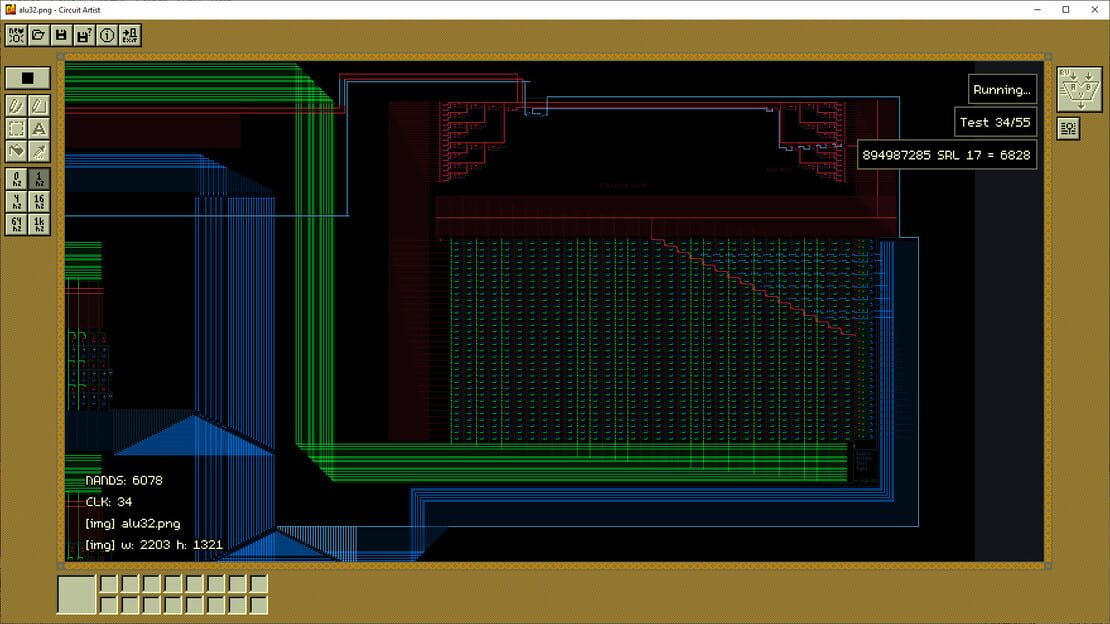Select the color picker eyedropper tool

click(39, 151)
